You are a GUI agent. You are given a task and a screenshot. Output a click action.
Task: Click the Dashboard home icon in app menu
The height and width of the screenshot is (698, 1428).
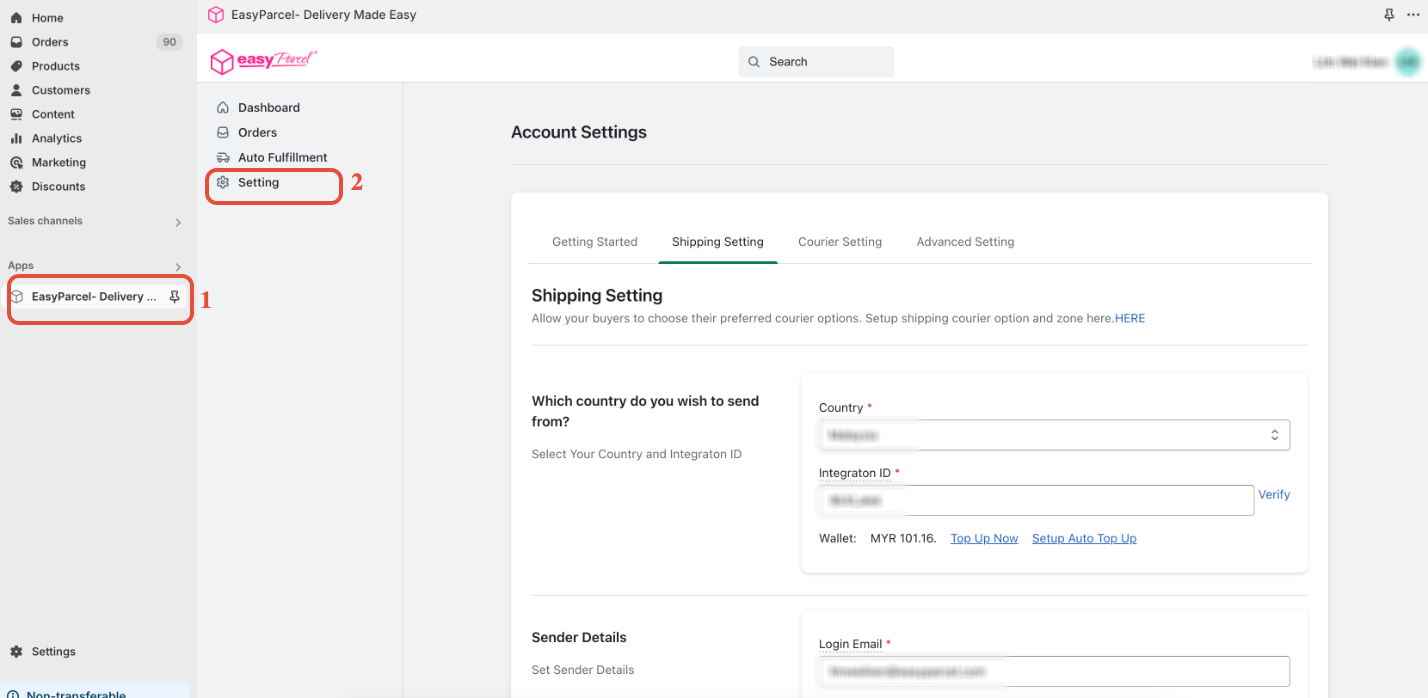click(223, 107)
